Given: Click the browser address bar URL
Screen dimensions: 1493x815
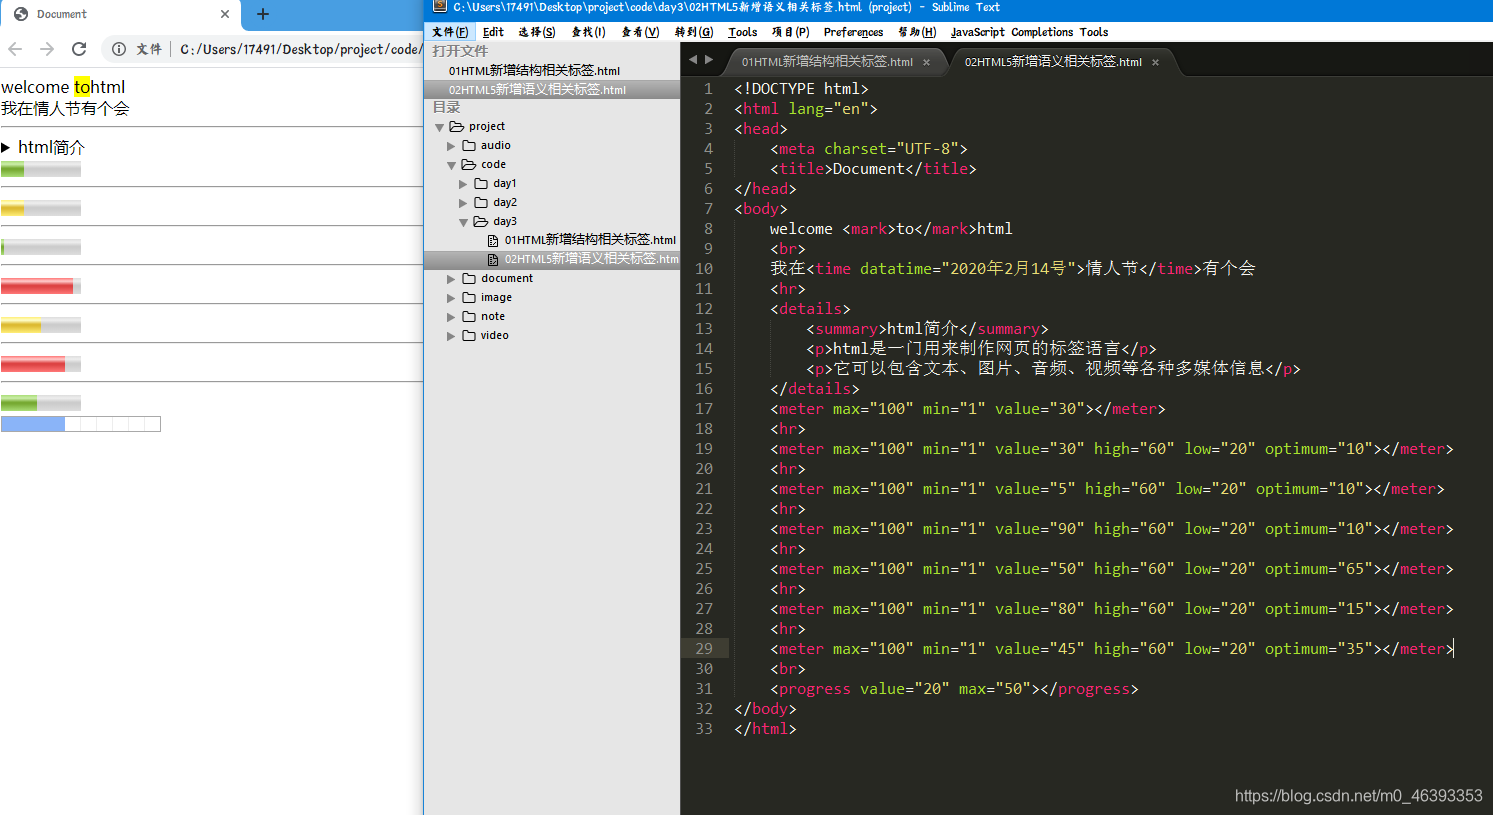Looking at the screenshot, I should coord(300,49).
